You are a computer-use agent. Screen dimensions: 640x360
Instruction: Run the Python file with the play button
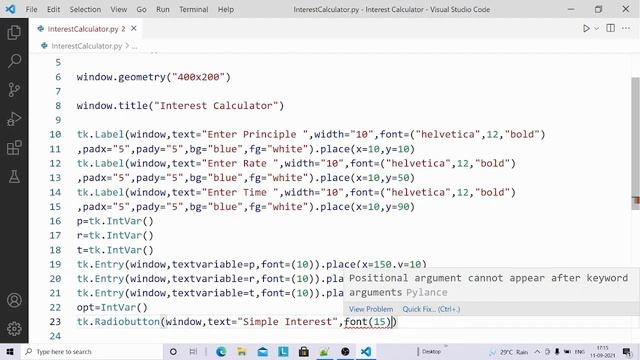click(x=586, y=28)
